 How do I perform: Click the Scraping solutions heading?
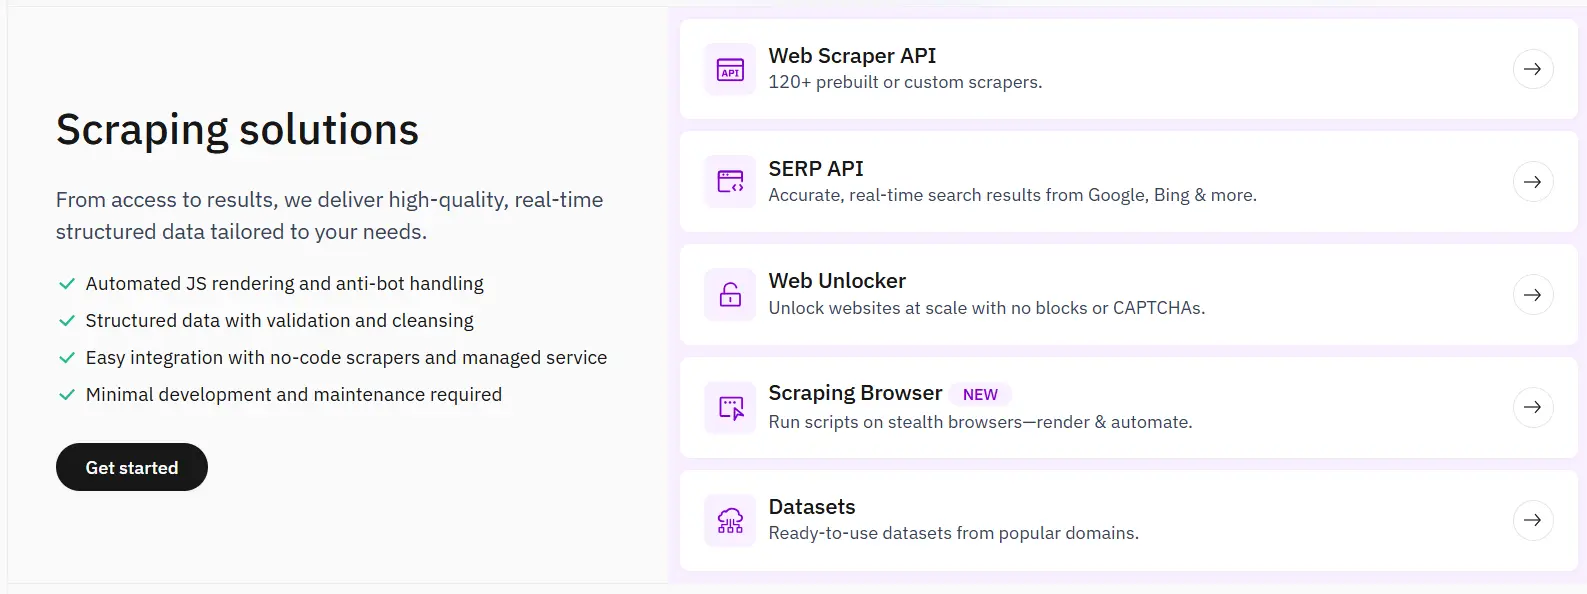237,130
